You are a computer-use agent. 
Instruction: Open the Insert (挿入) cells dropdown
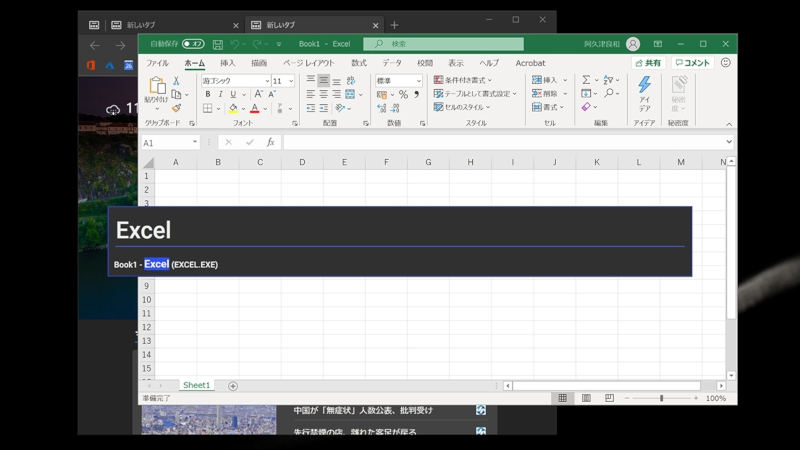(x=565, y=80)
